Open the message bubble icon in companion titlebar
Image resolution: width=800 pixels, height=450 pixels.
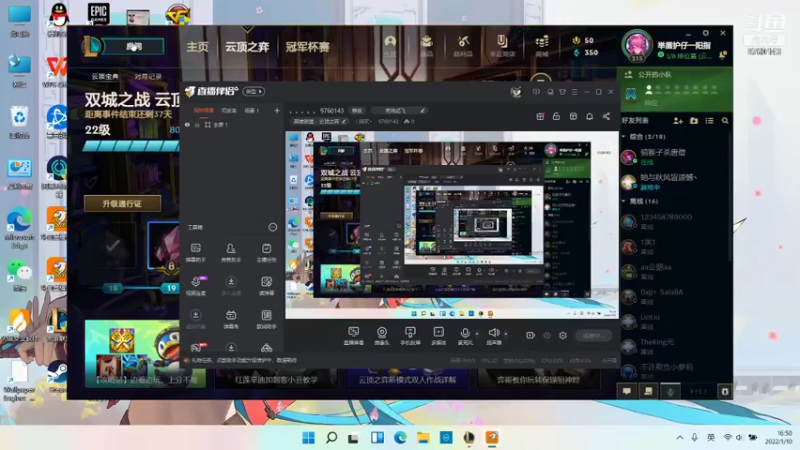(x=536, y=92)
